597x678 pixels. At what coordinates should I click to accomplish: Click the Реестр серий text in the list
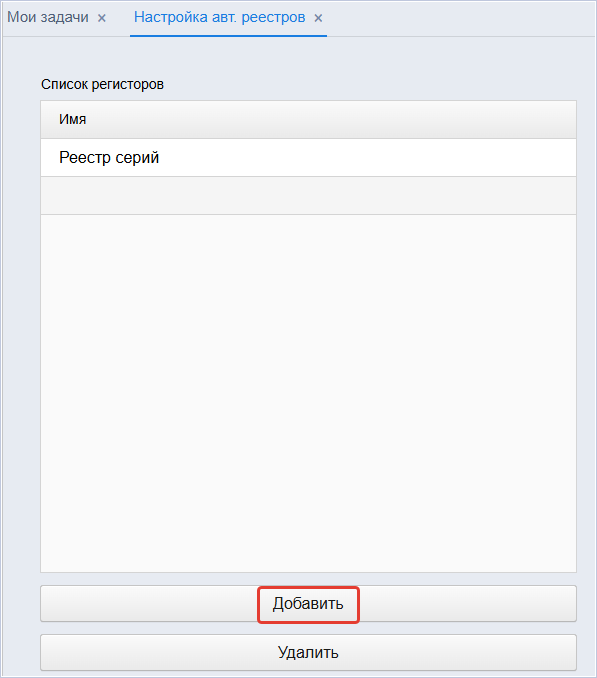pos(109,157)
